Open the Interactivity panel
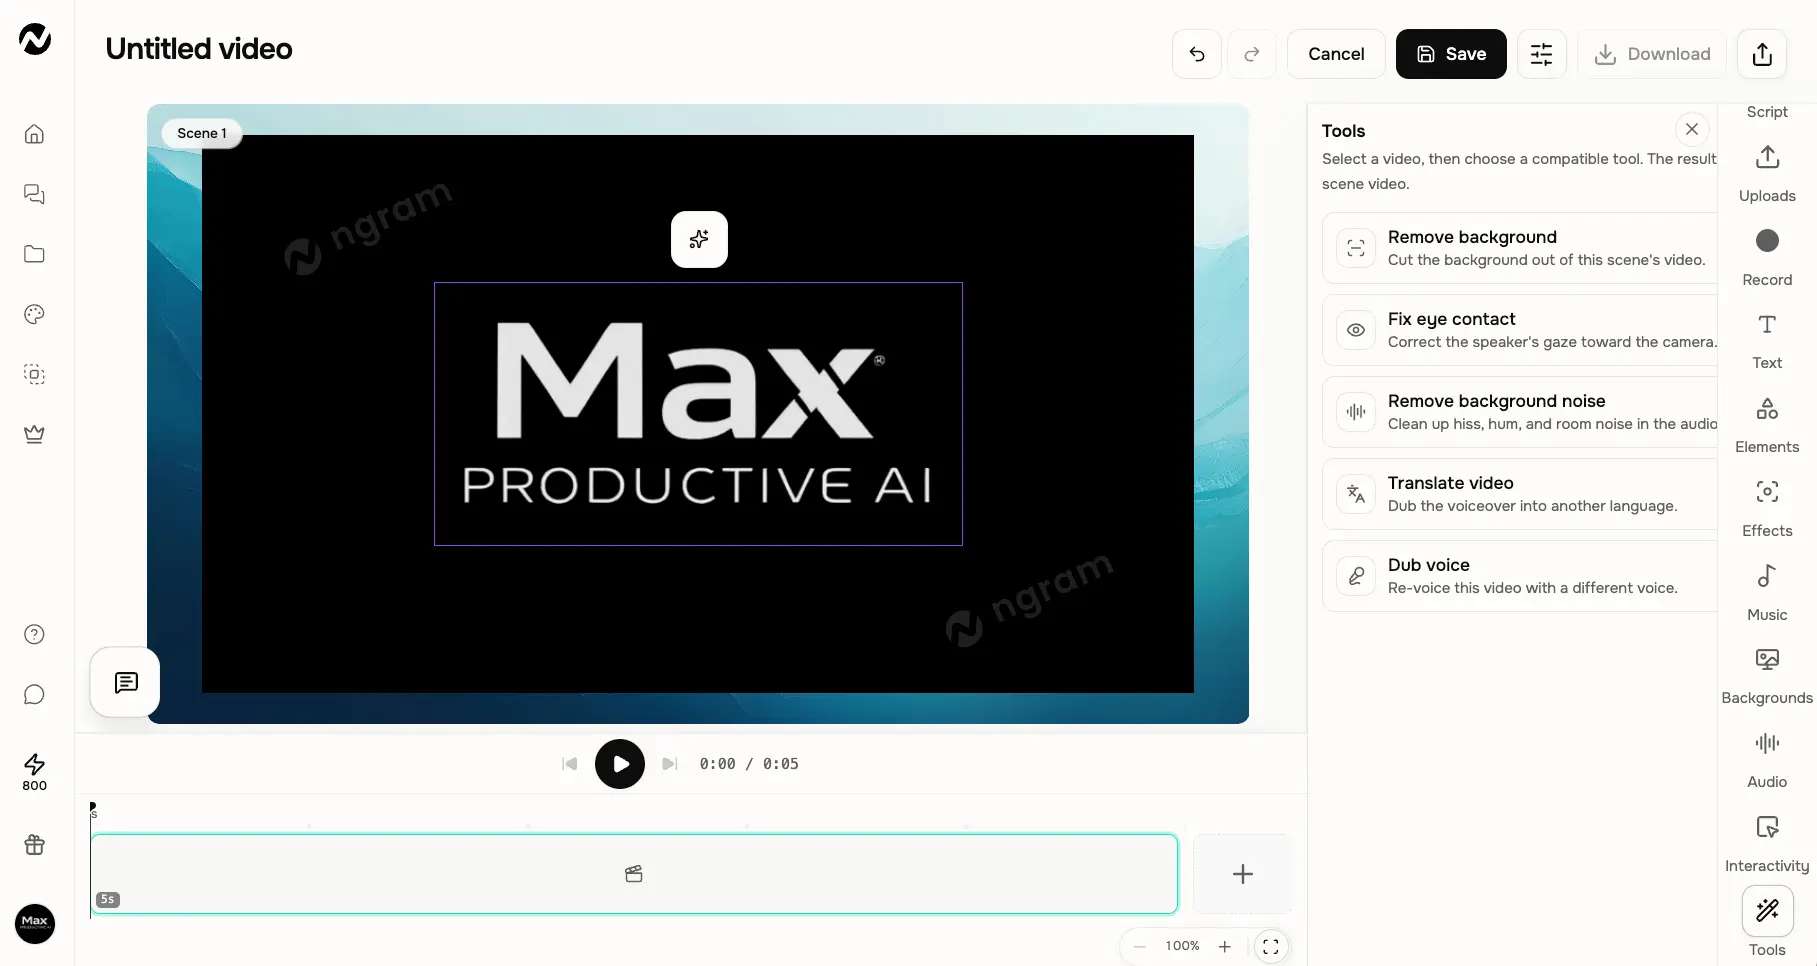 [1767, 844]
